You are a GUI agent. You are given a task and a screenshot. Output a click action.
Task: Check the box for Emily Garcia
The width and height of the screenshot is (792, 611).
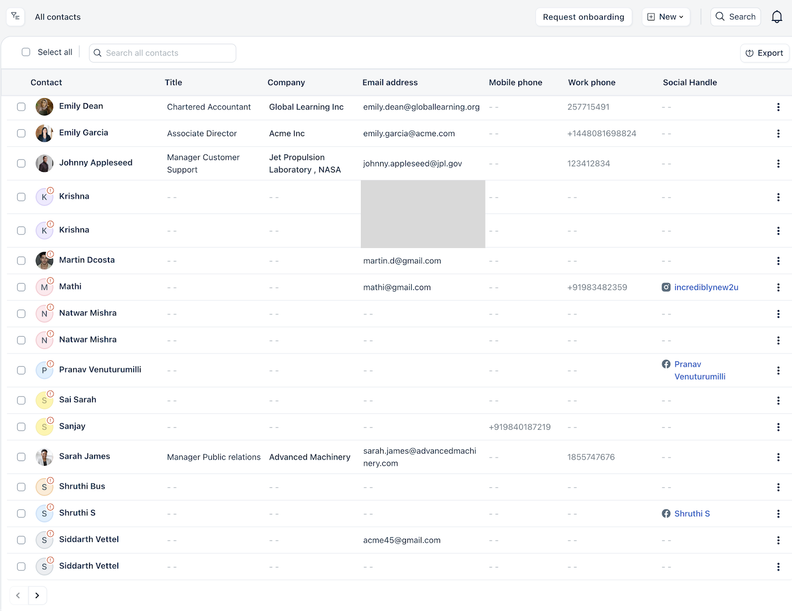tap(21, 133)
